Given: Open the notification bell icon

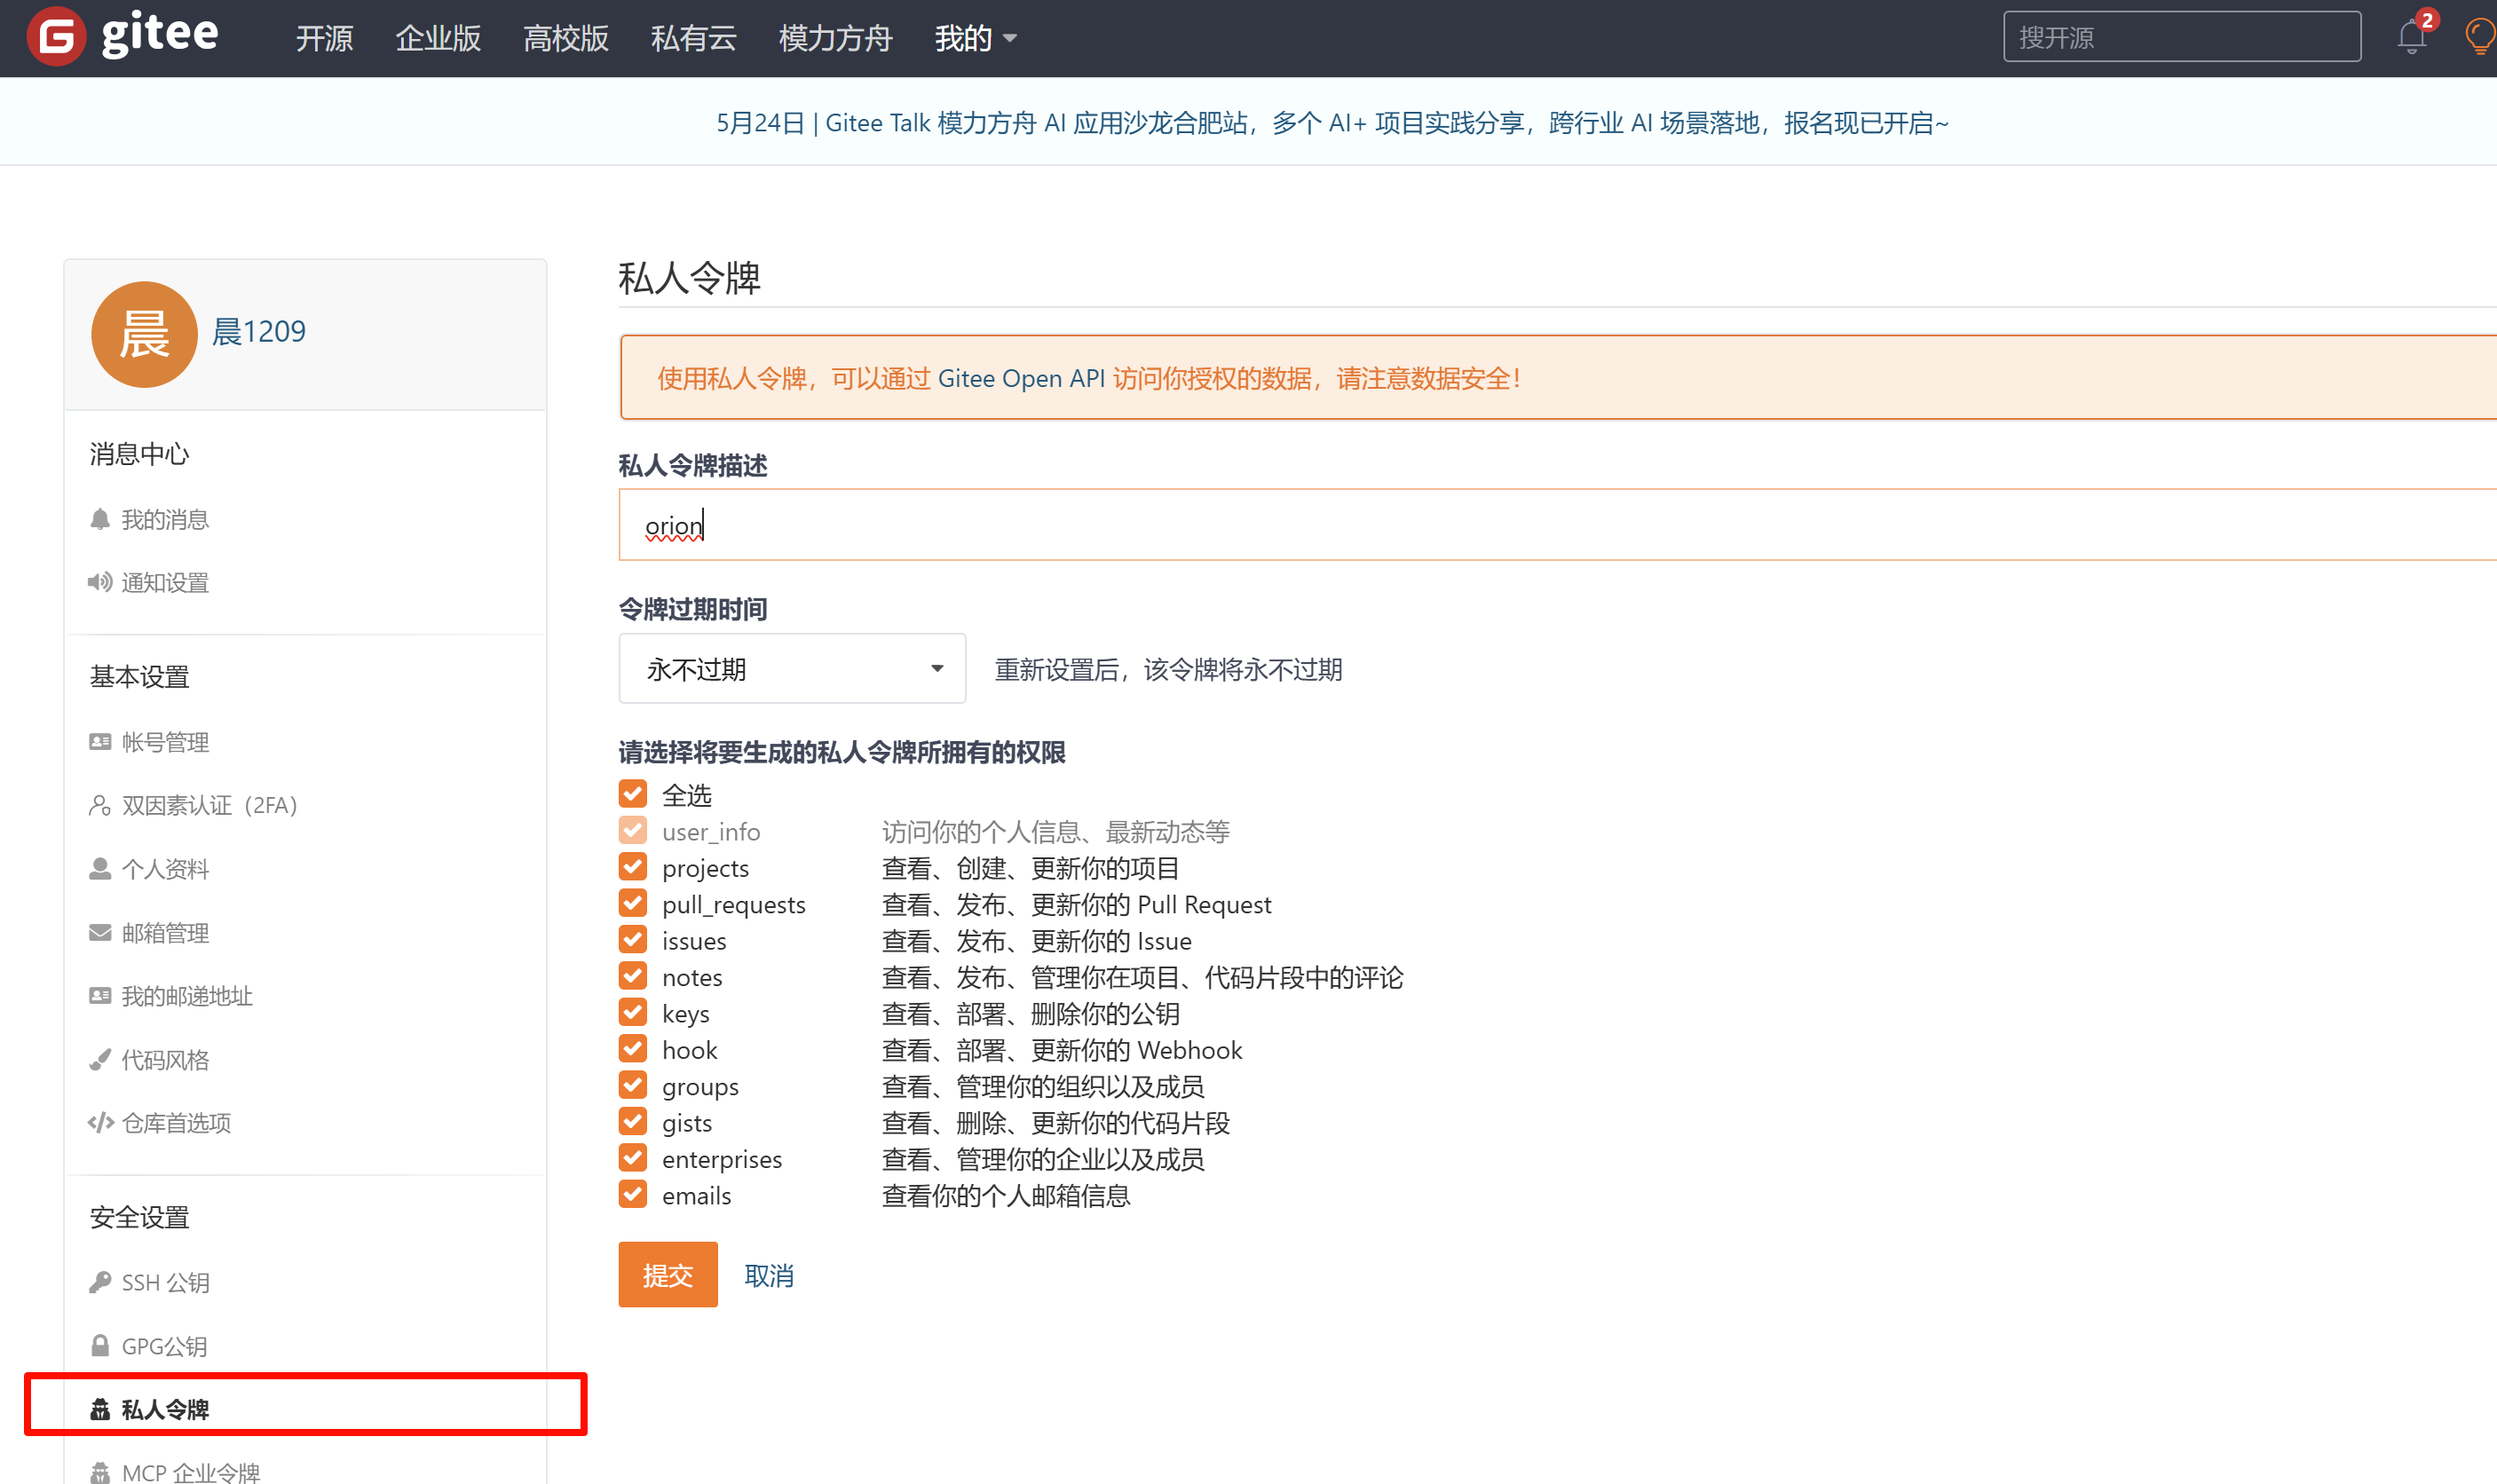Looking at the screenshot, I should coord(2411,37).
